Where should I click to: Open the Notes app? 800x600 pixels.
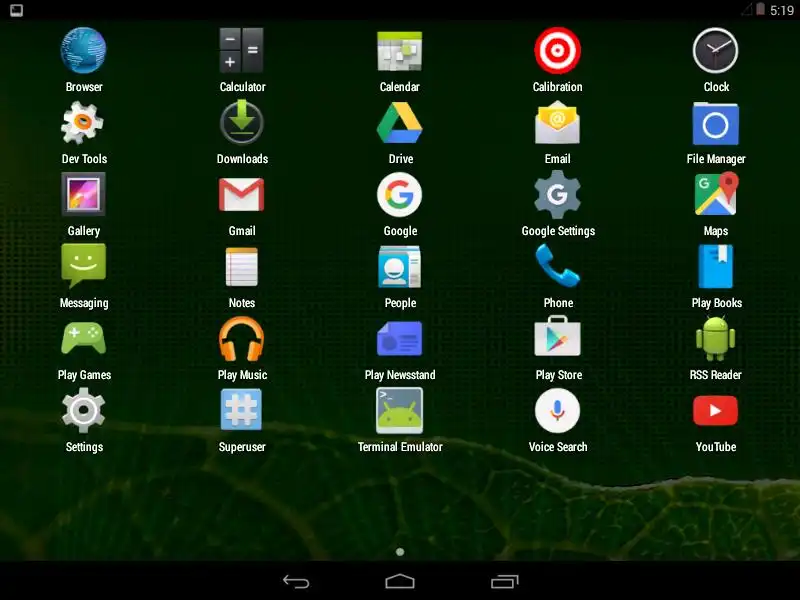click(242, 267)
